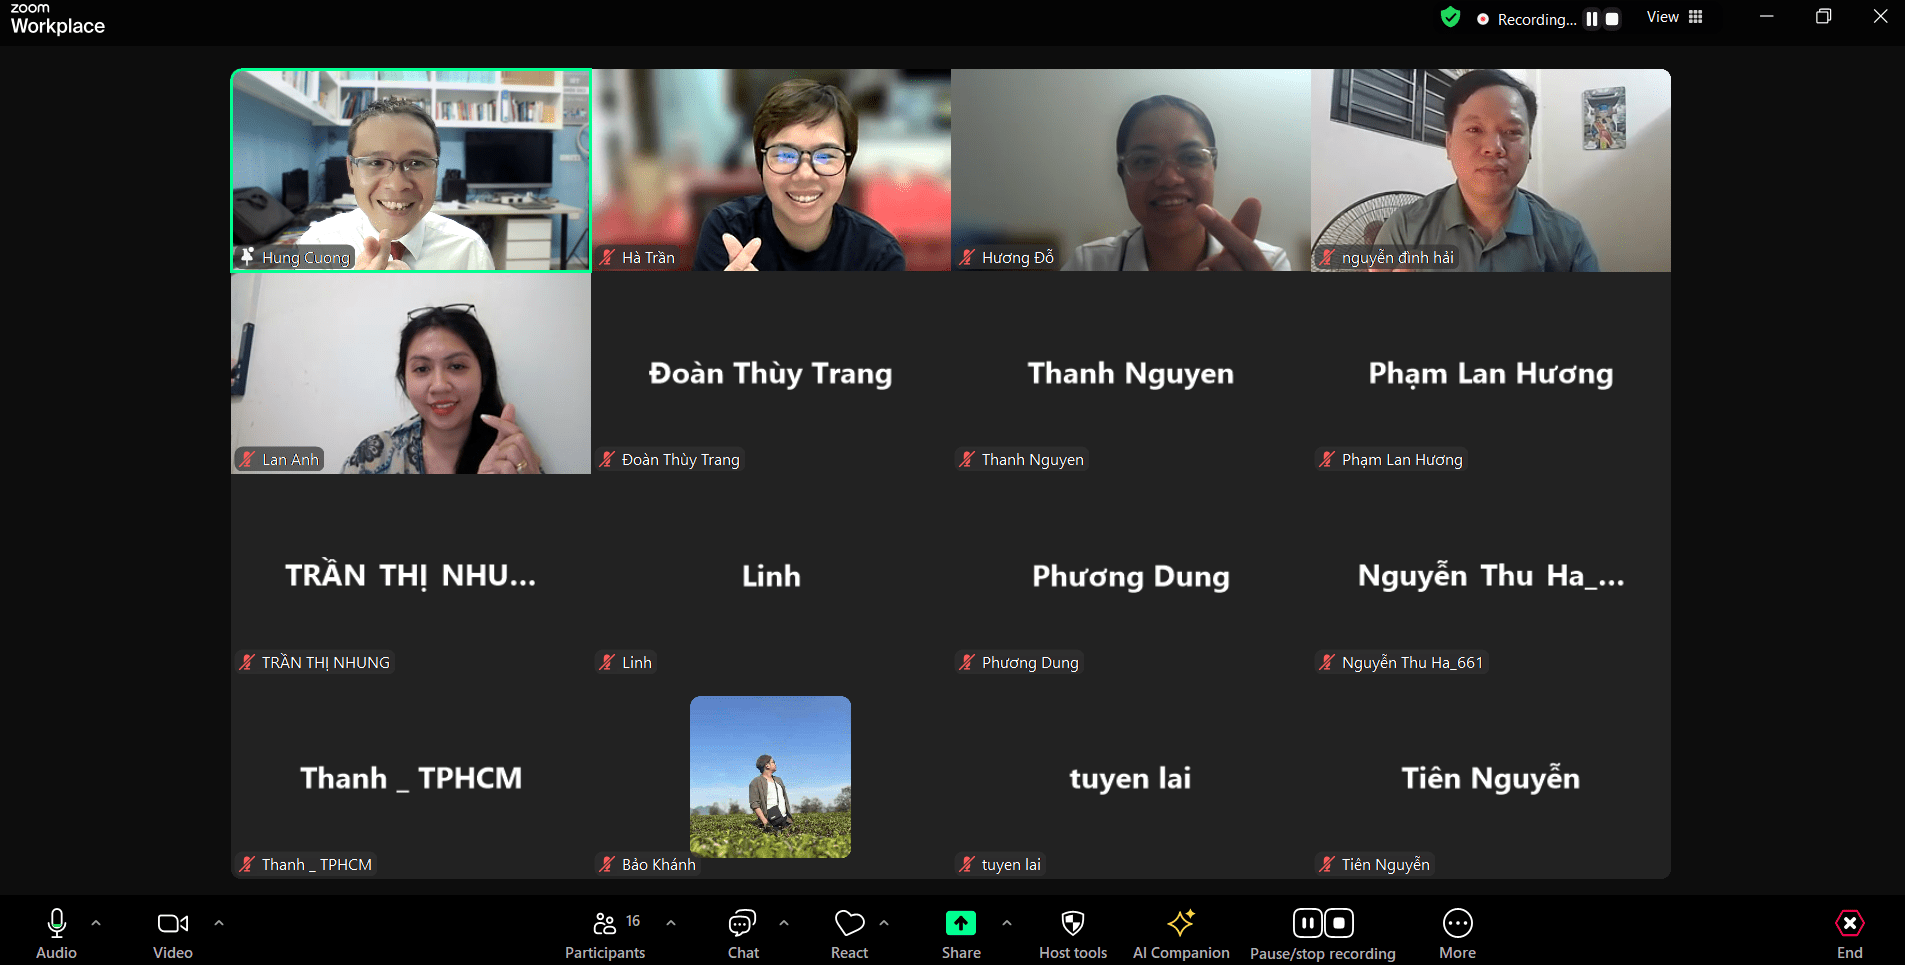Click muted mic icon beside Thanh _ TPHCM

tap(247, 865)
